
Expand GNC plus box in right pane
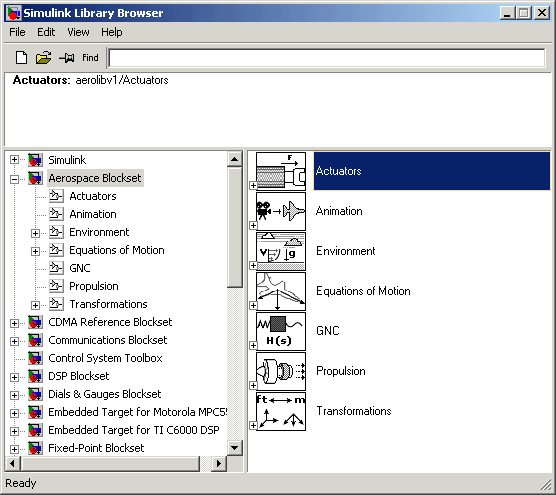click(x=253, y=345)
